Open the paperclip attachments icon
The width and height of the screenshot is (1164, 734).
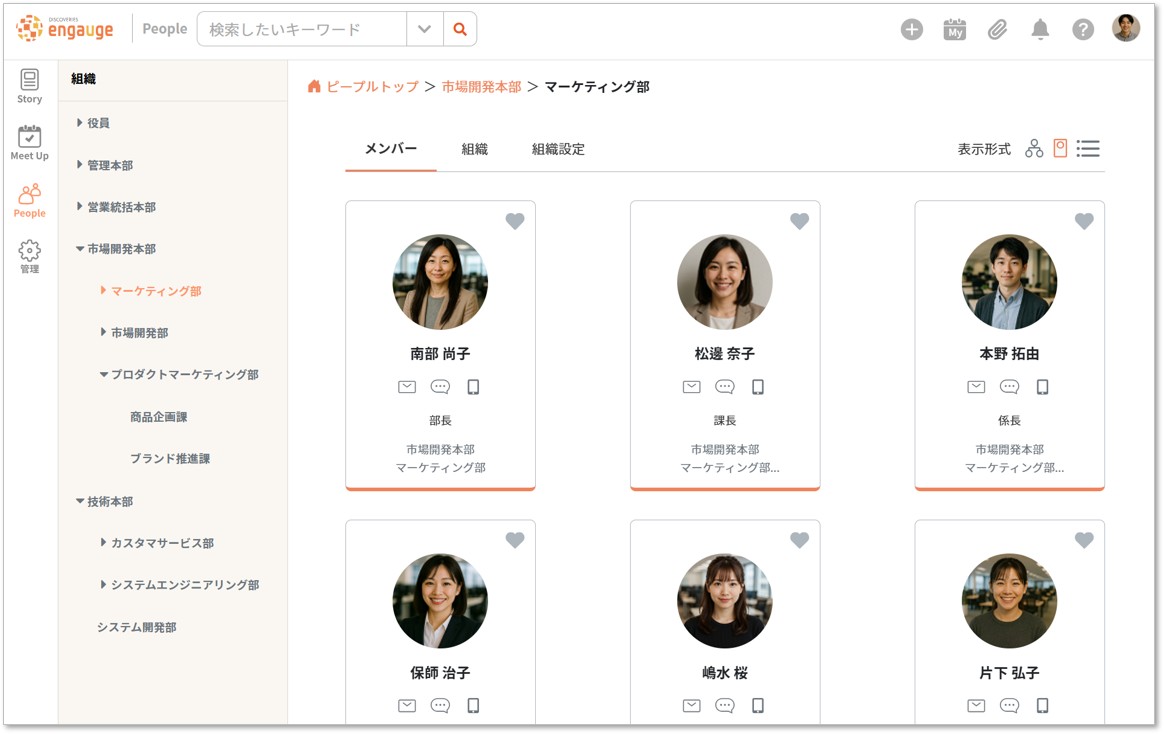tap(997, 29)
